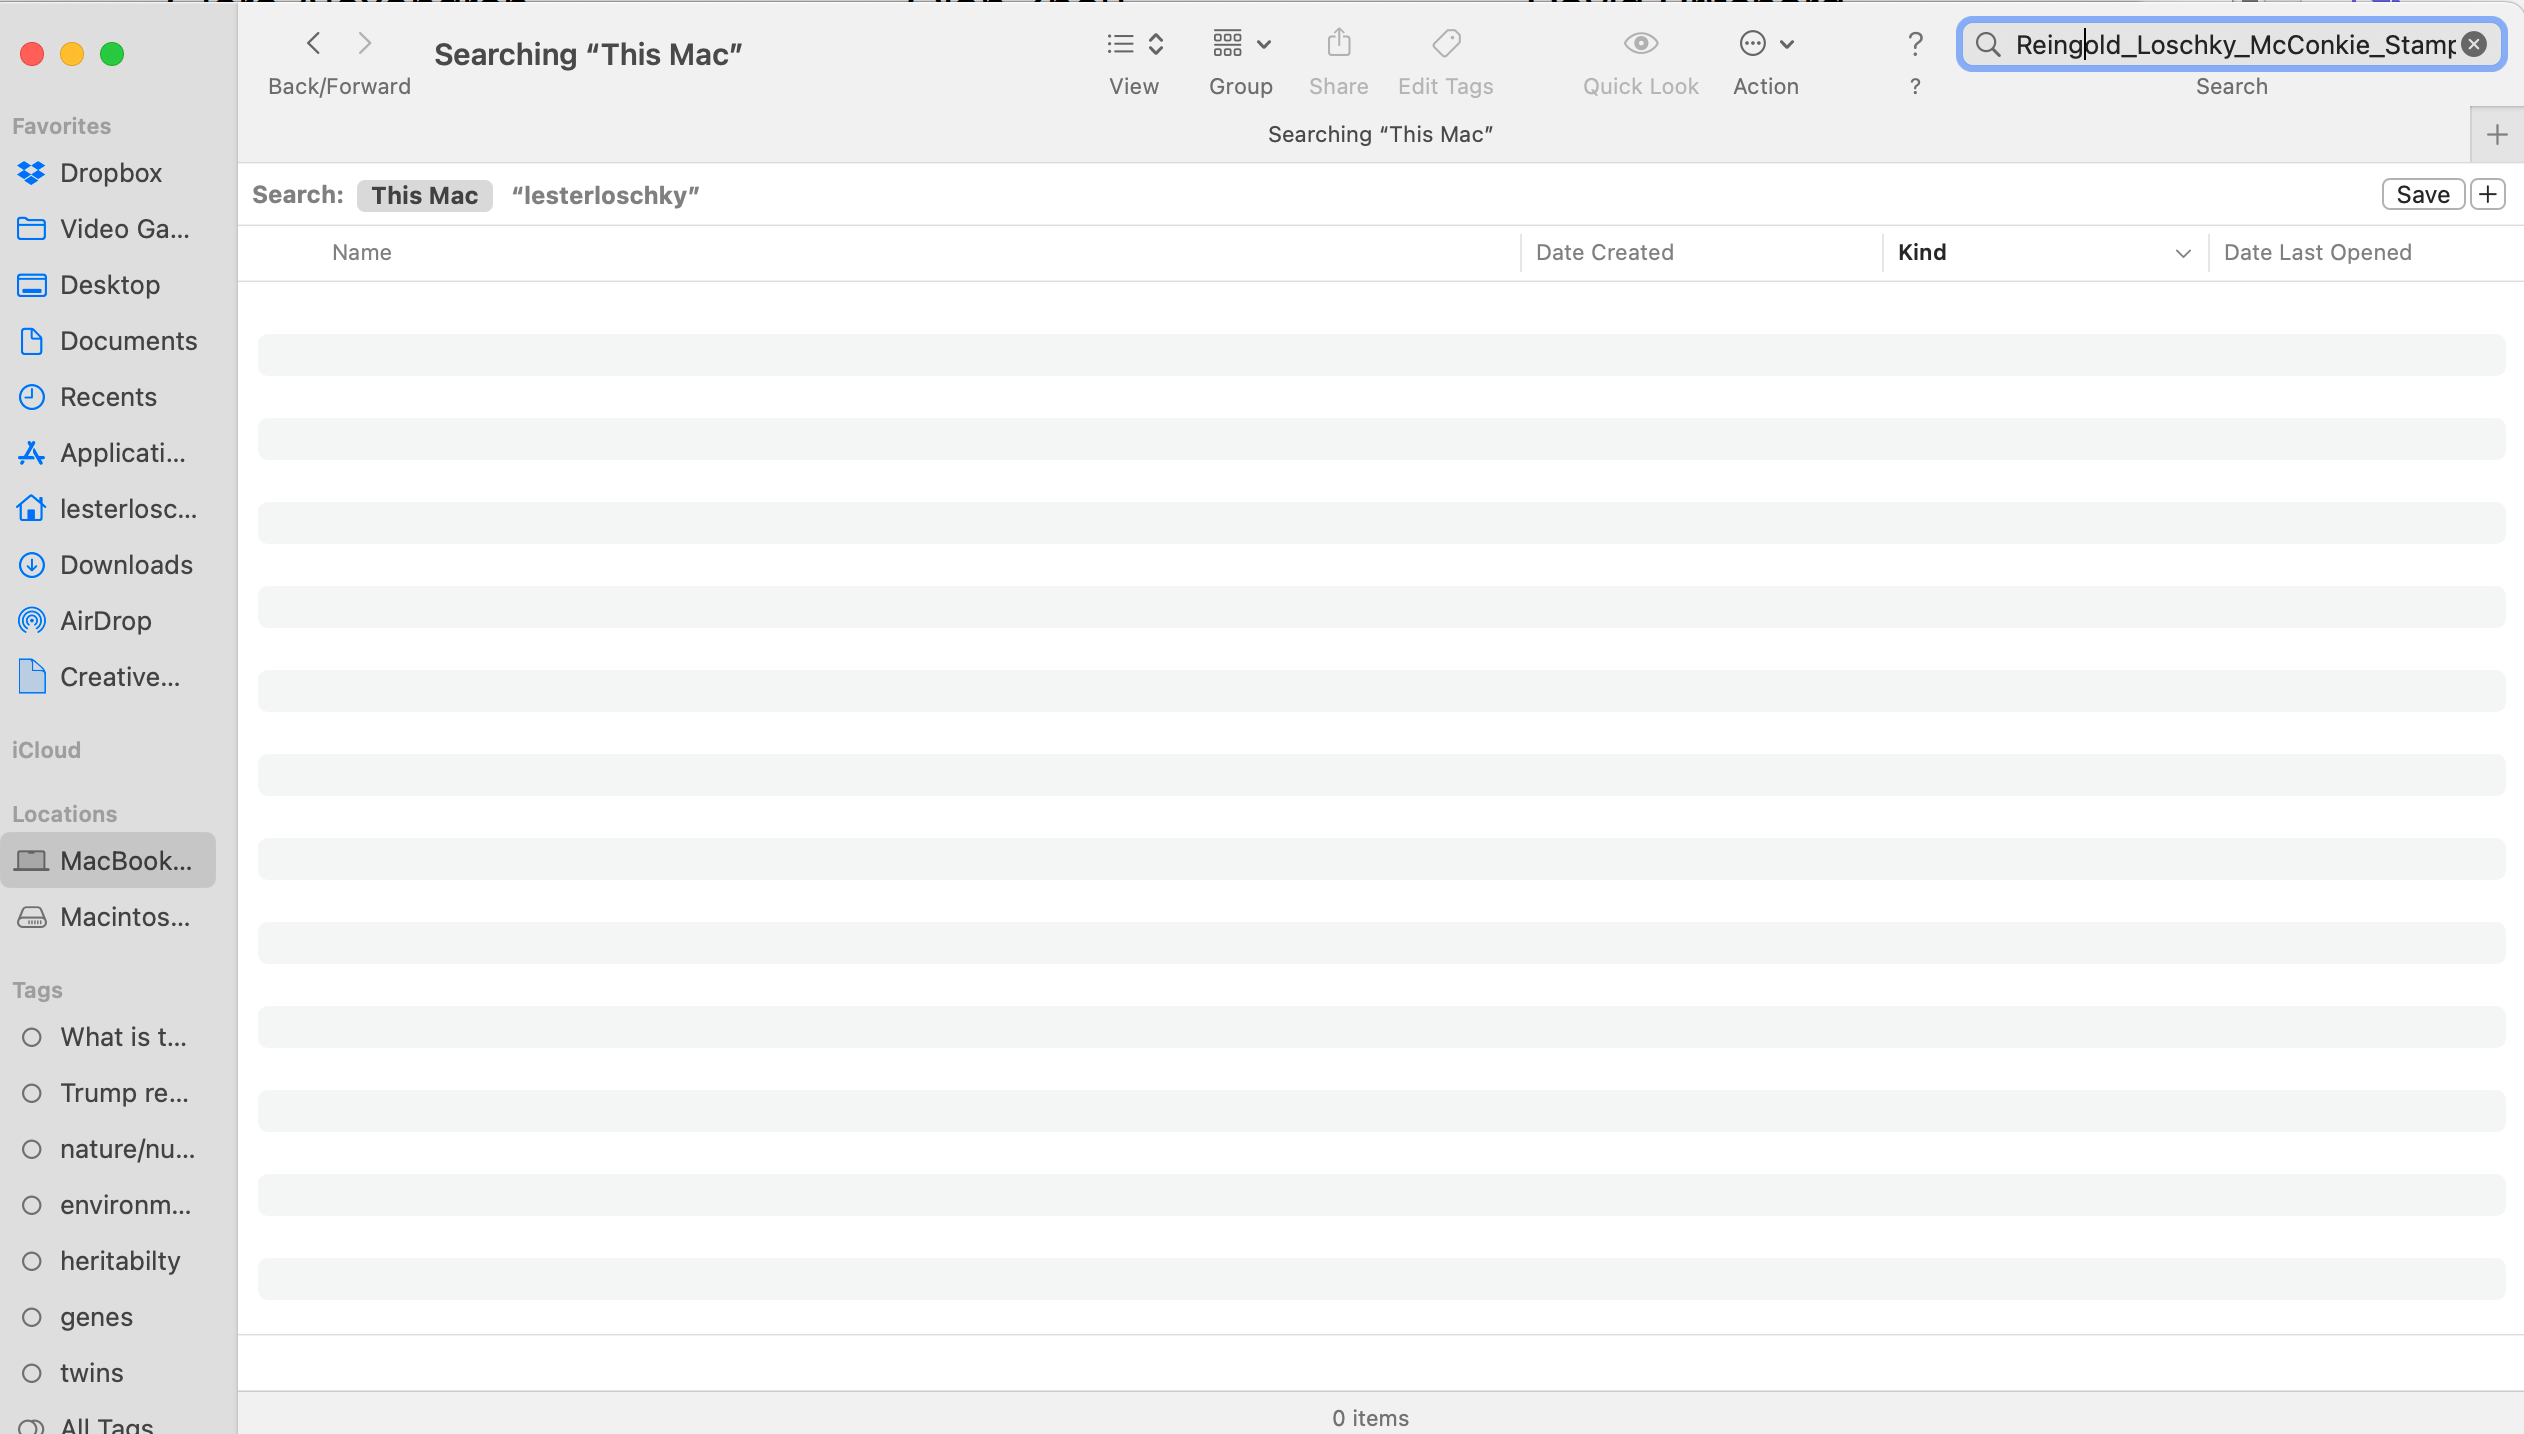Click the Quick Look eye icon
Image resolution: width=2524 pixels, height=1434 pixels.
click(1642, 42)
